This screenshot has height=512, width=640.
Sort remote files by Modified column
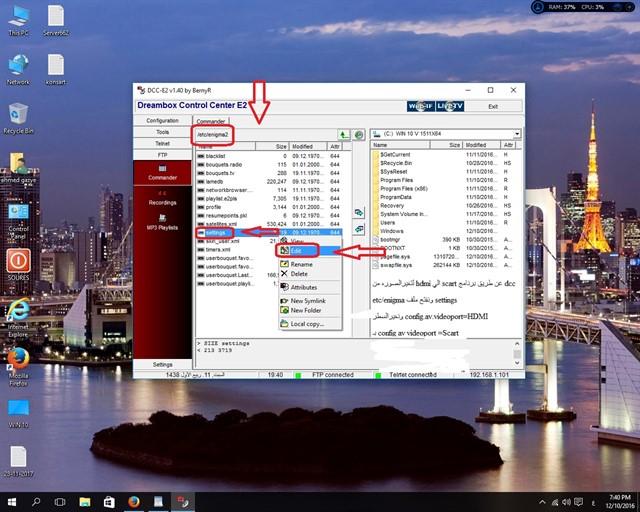(307, 146)
